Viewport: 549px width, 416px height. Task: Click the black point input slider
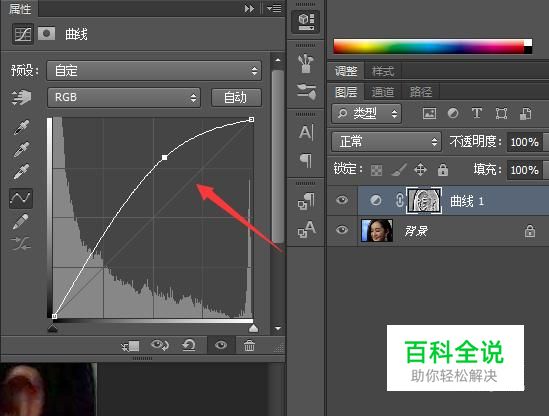53,328
